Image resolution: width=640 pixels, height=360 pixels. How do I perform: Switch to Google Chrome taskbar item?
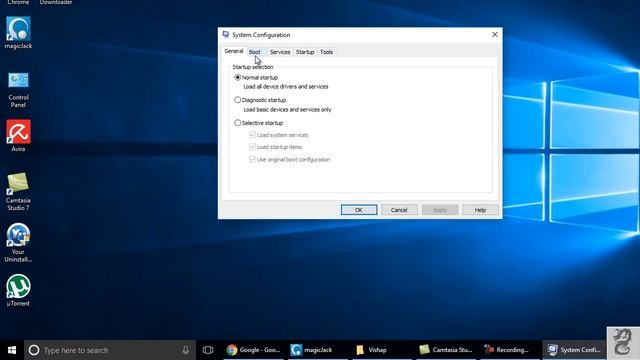tap(253, 350)
